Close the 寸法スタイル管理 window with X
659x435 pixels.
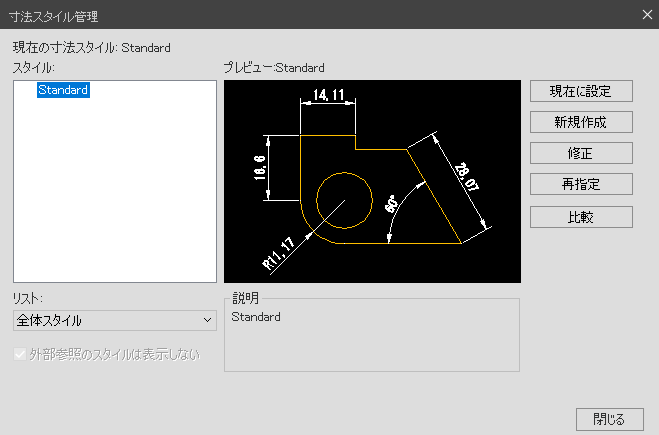tap(647, 15)
